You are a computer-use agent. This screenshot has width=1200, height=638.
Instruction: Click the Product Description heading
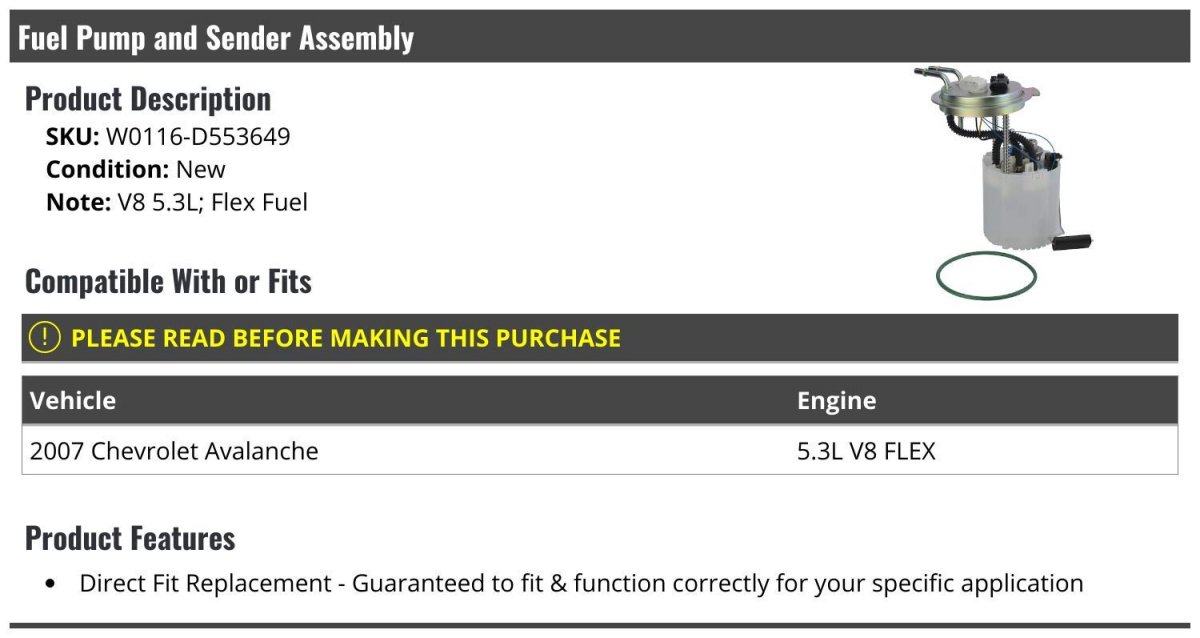[x=148, y=99]
